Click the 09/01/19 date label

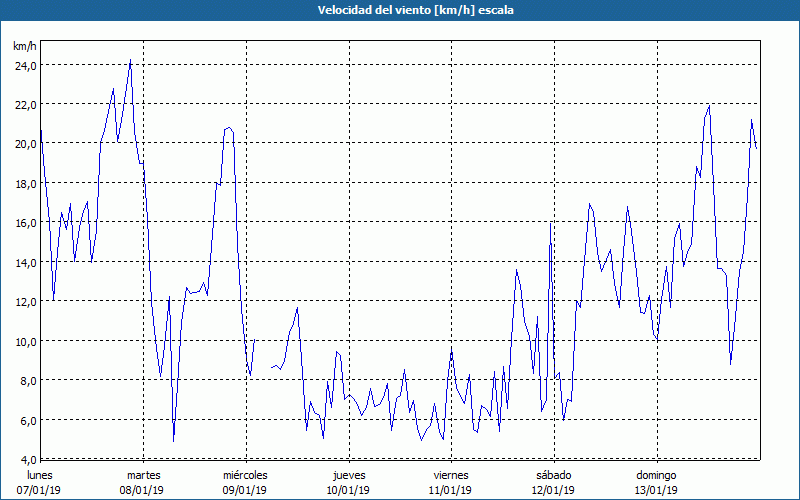point(244,490)
